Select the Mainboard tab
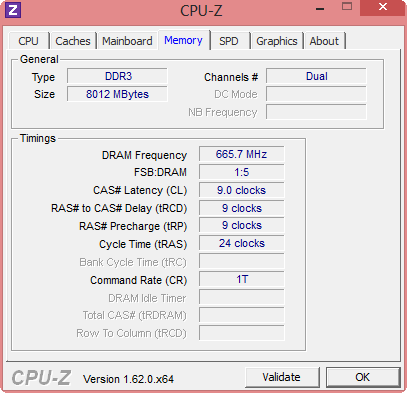 (127, 41)
